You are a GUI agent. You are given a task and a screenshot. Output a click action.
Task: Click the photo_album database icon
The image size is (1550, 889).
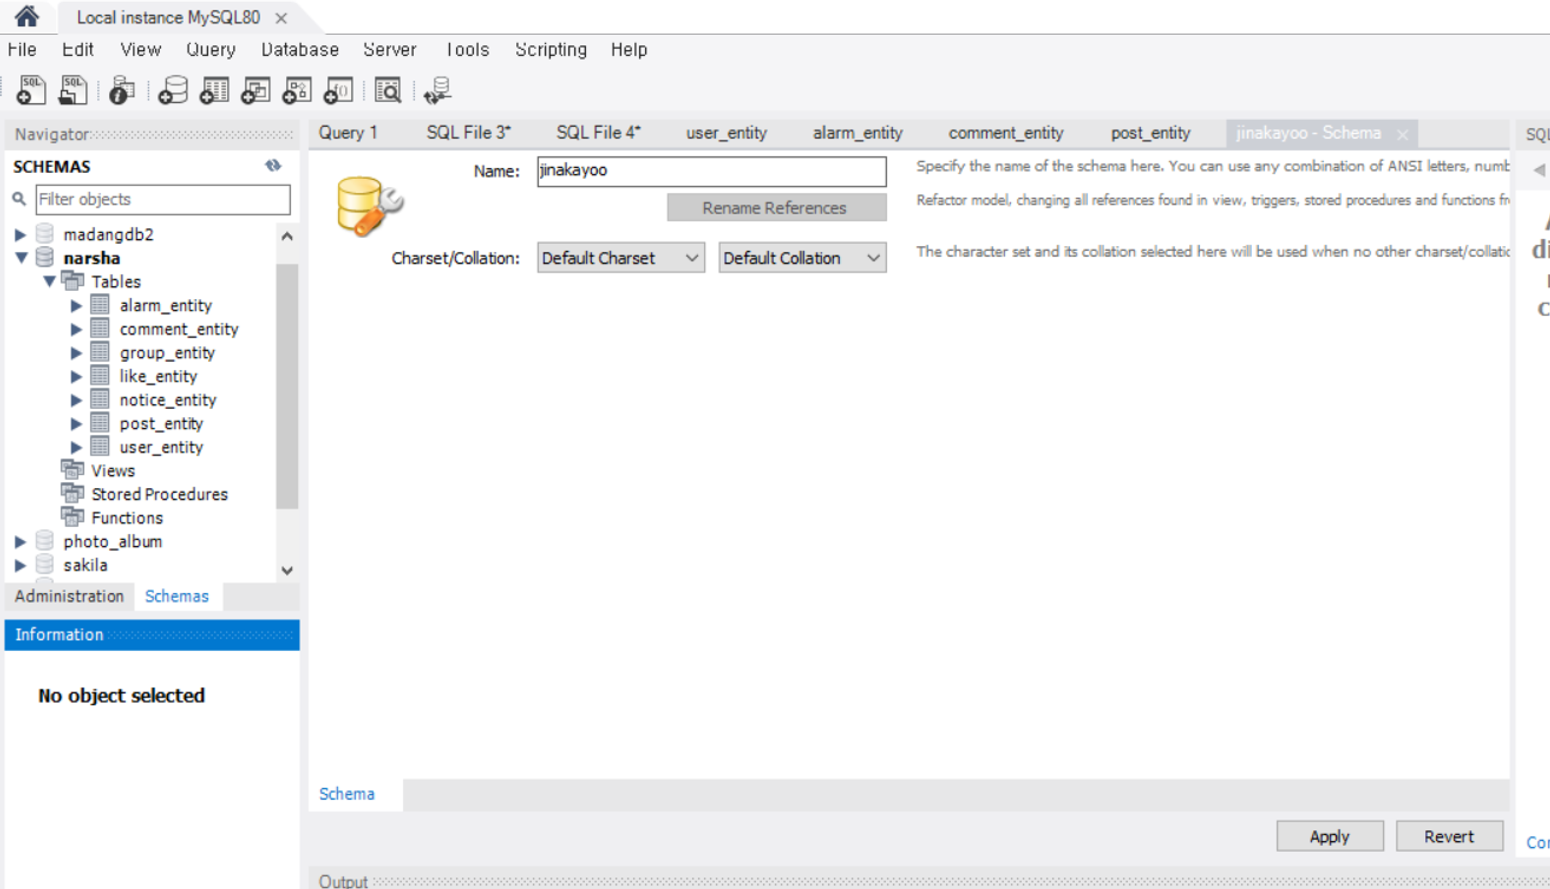point(45,541)
